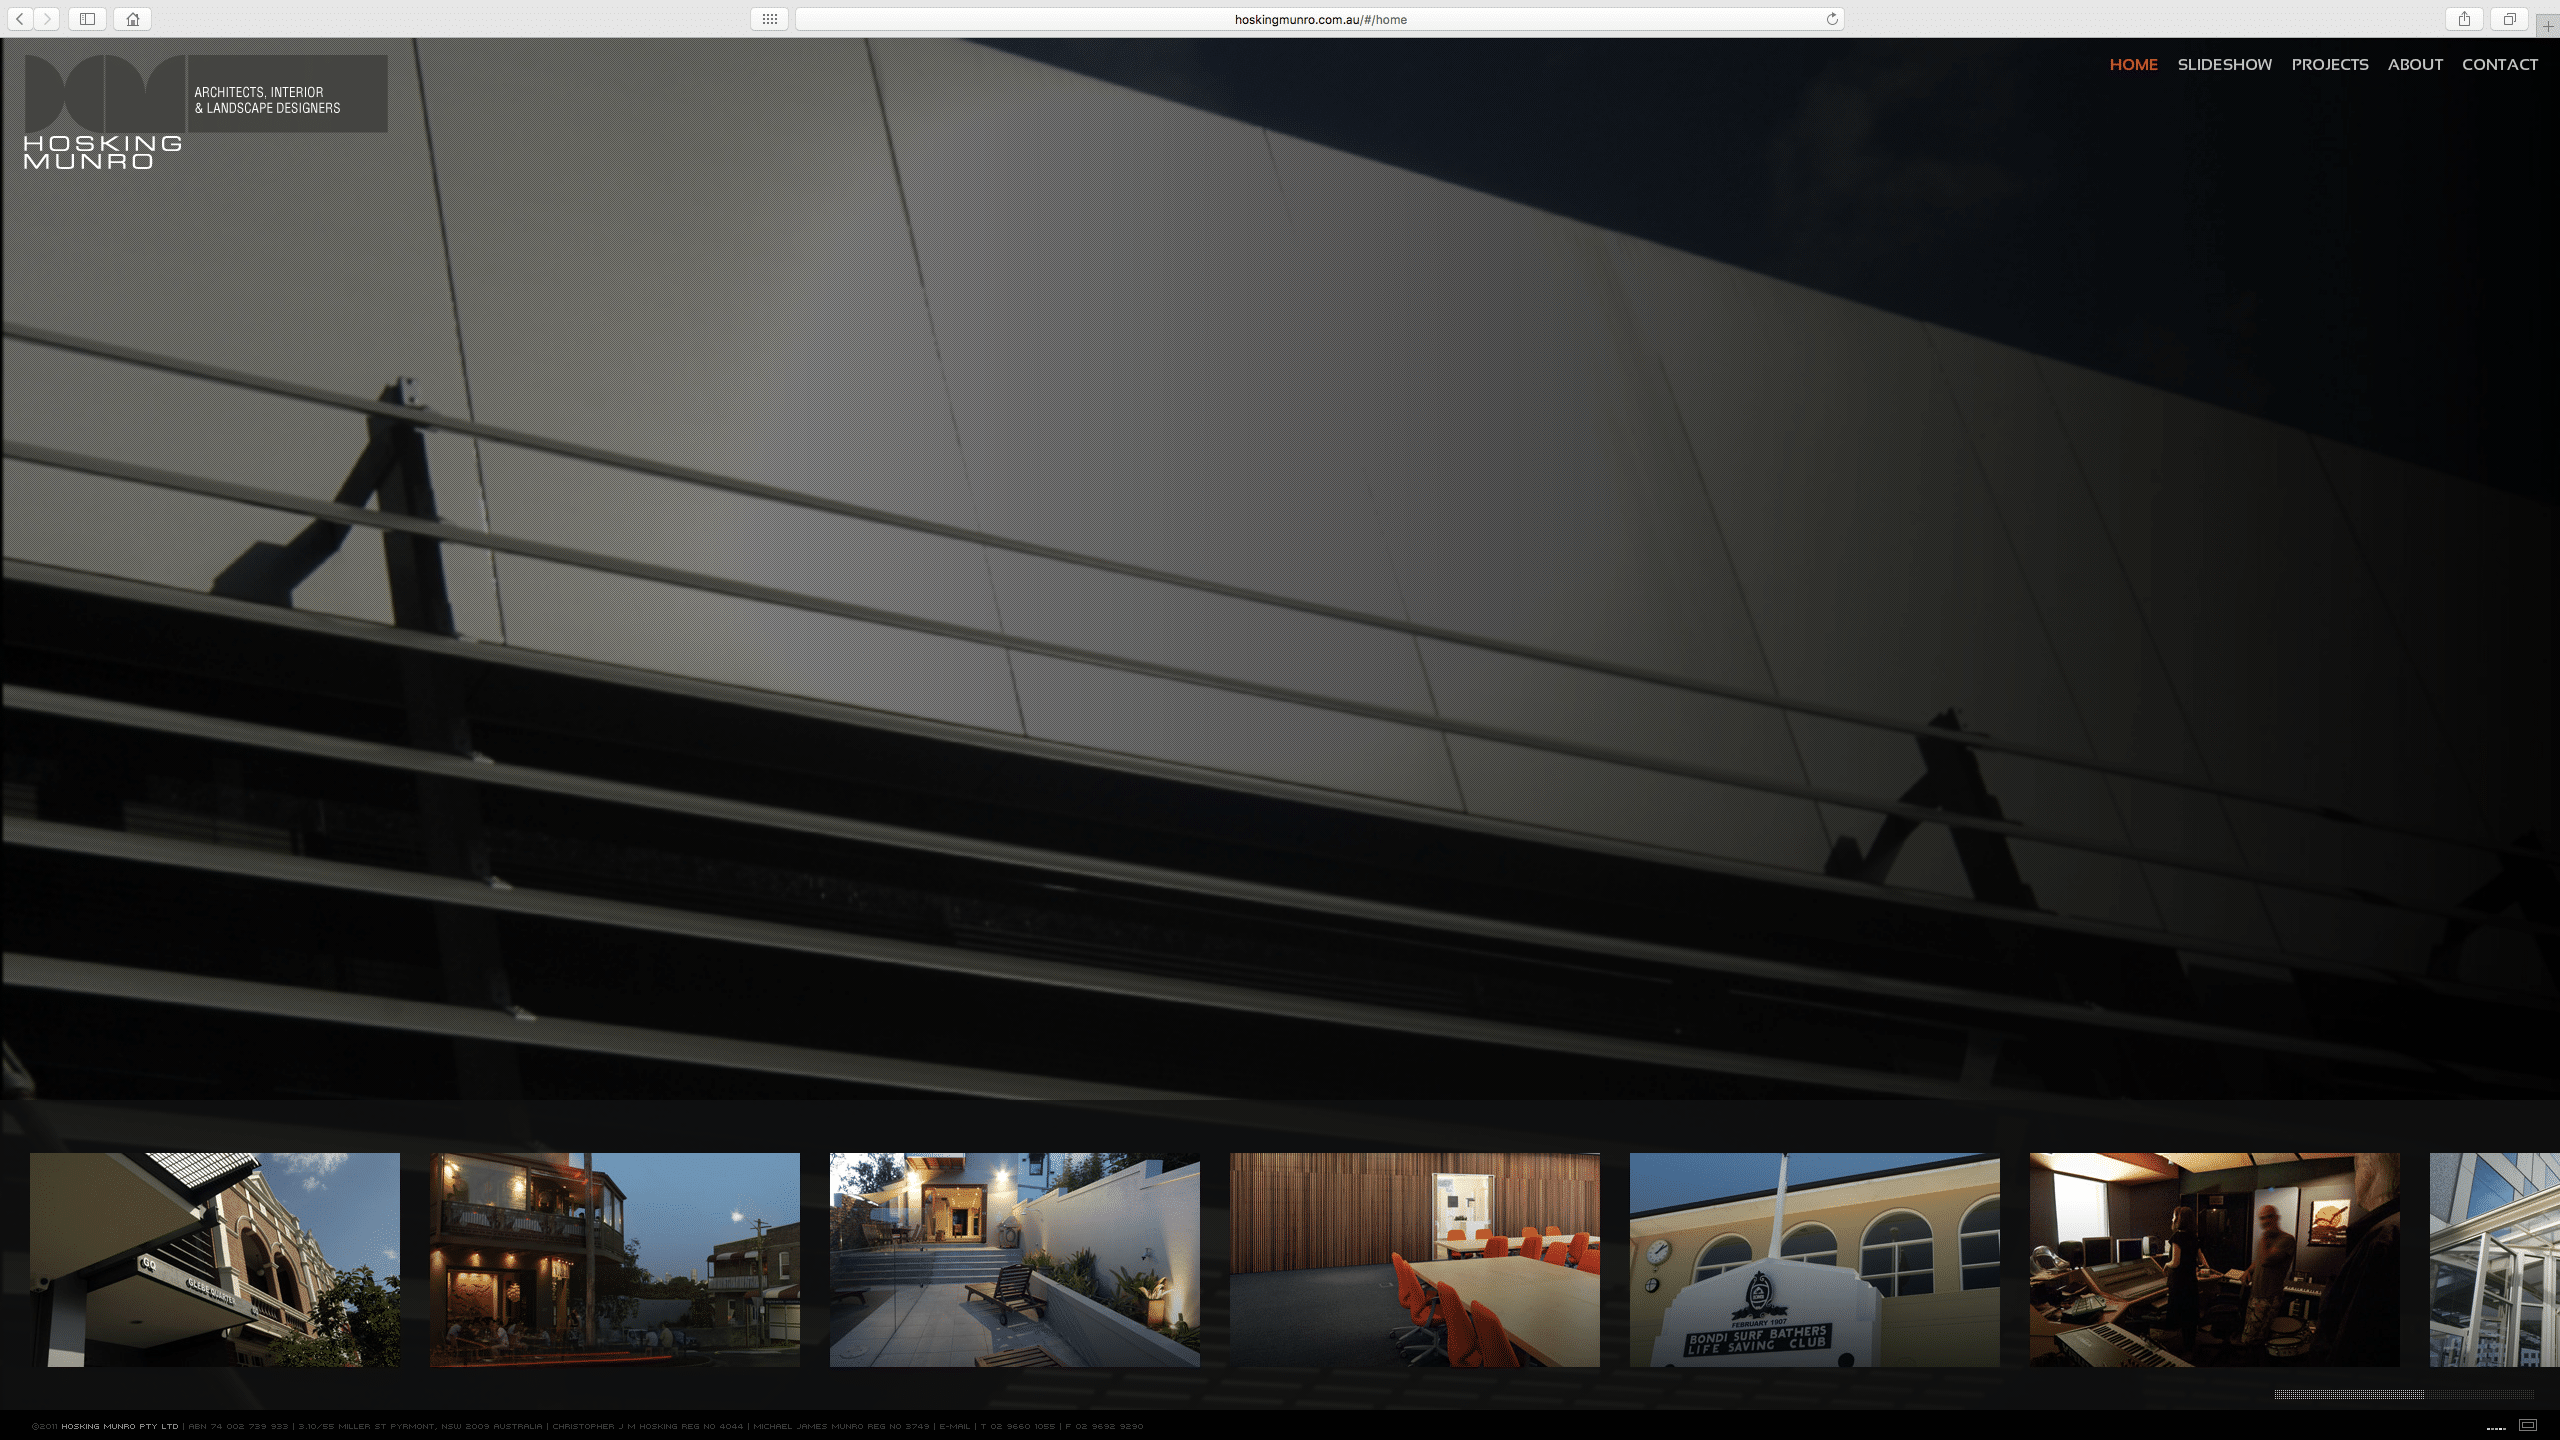Open the browser home page icon
The image size is (2560, 1440).
pos(133,19)
